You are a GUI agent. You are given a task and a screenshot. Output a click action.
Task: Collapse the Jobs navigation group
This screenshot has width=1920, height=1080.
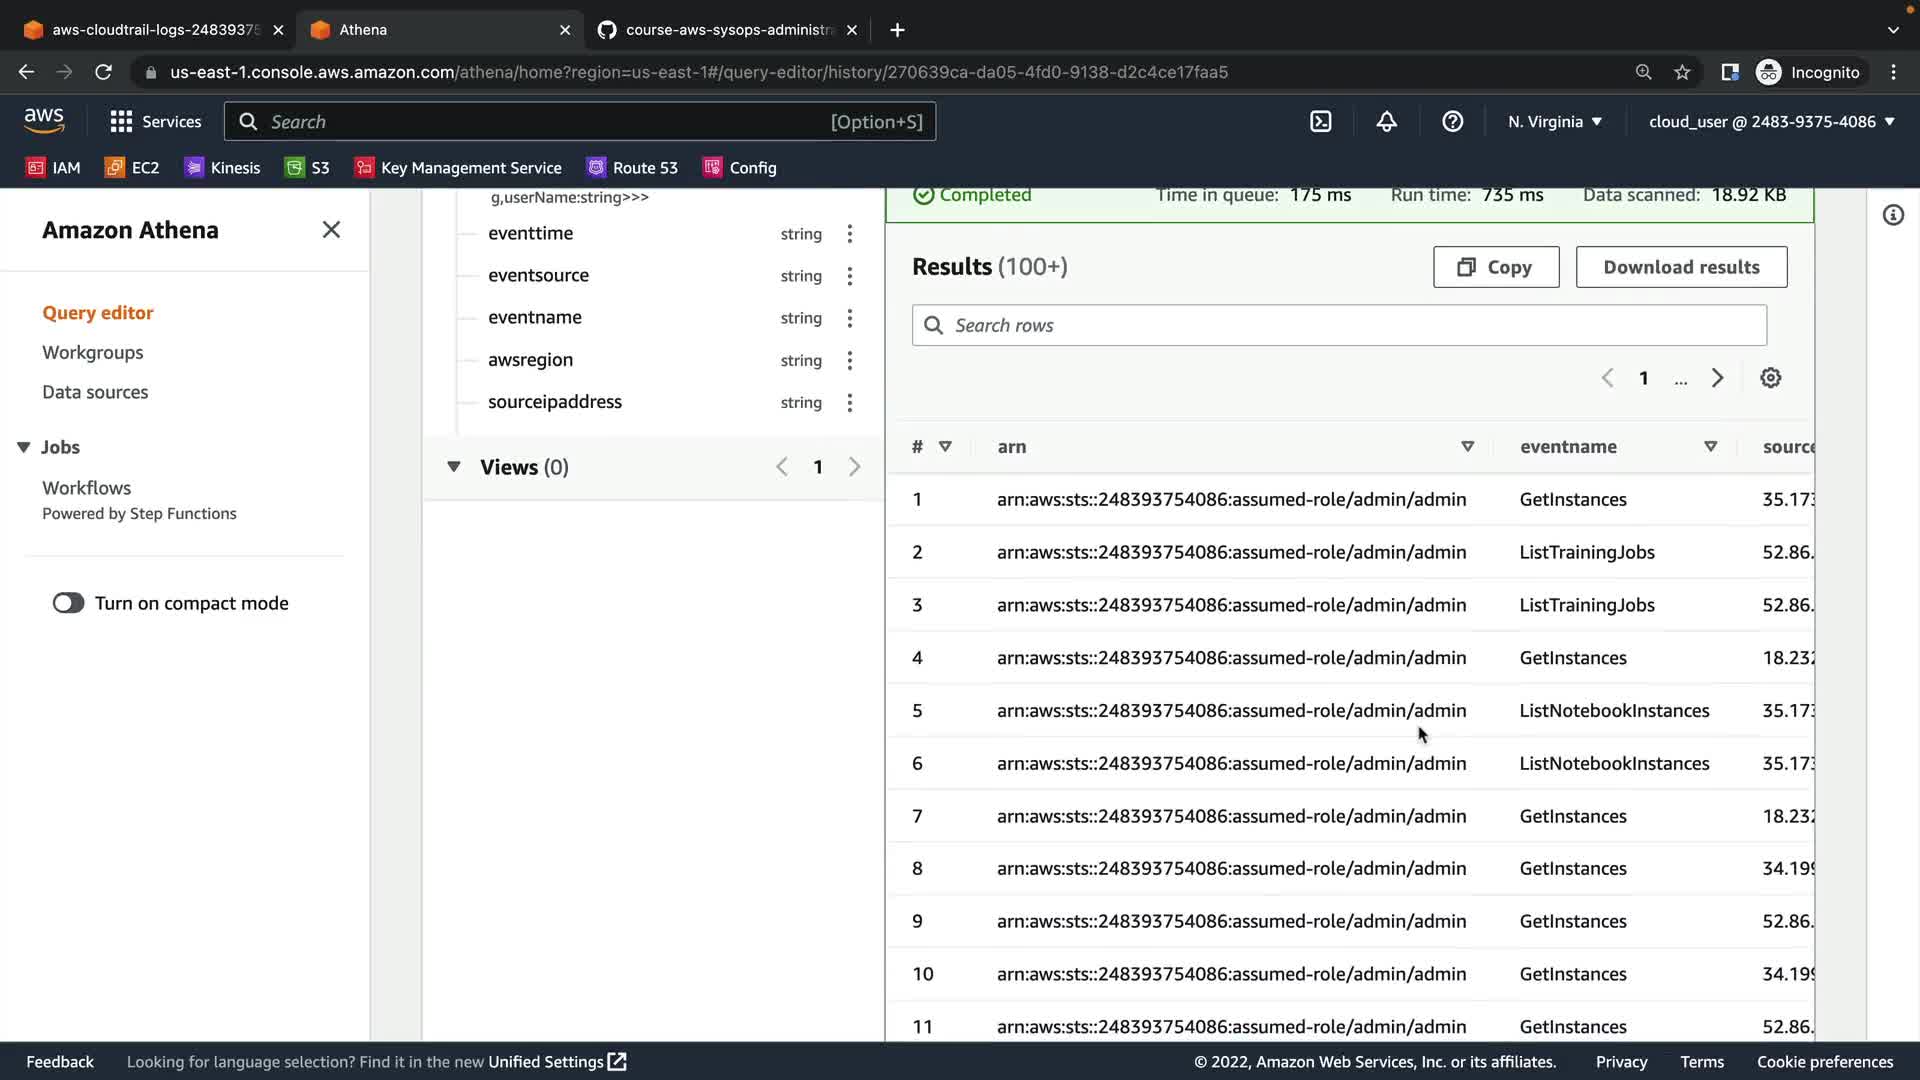click(x=24, y=447)
